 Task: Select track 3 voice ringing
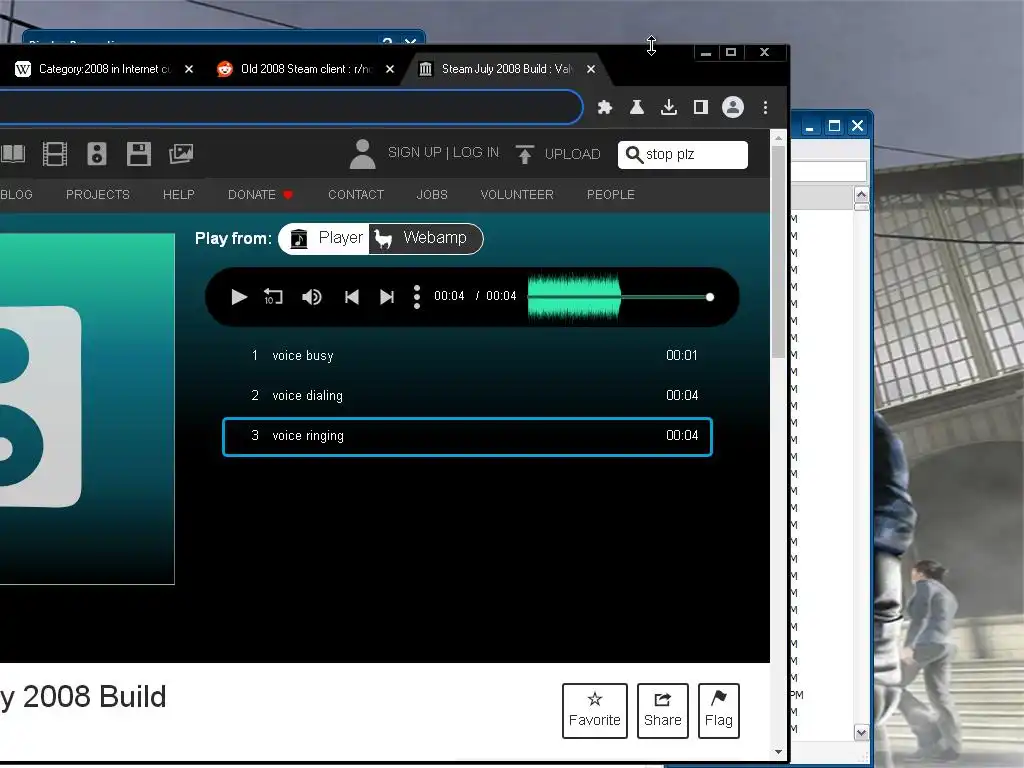[467, 436]
